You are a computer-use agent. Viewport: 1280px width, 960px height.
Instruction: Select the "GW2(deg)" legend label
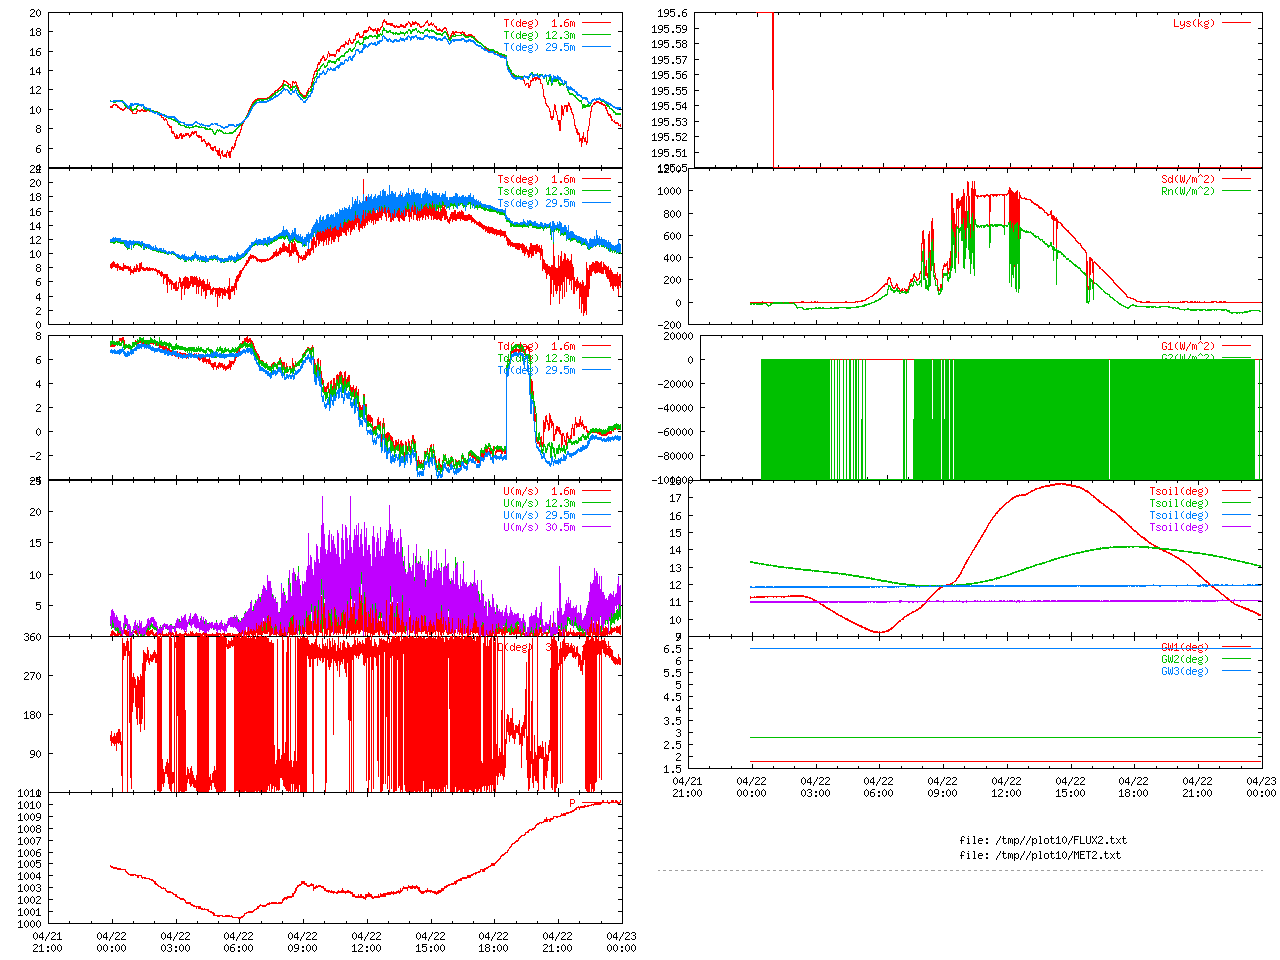(1185, 659)
